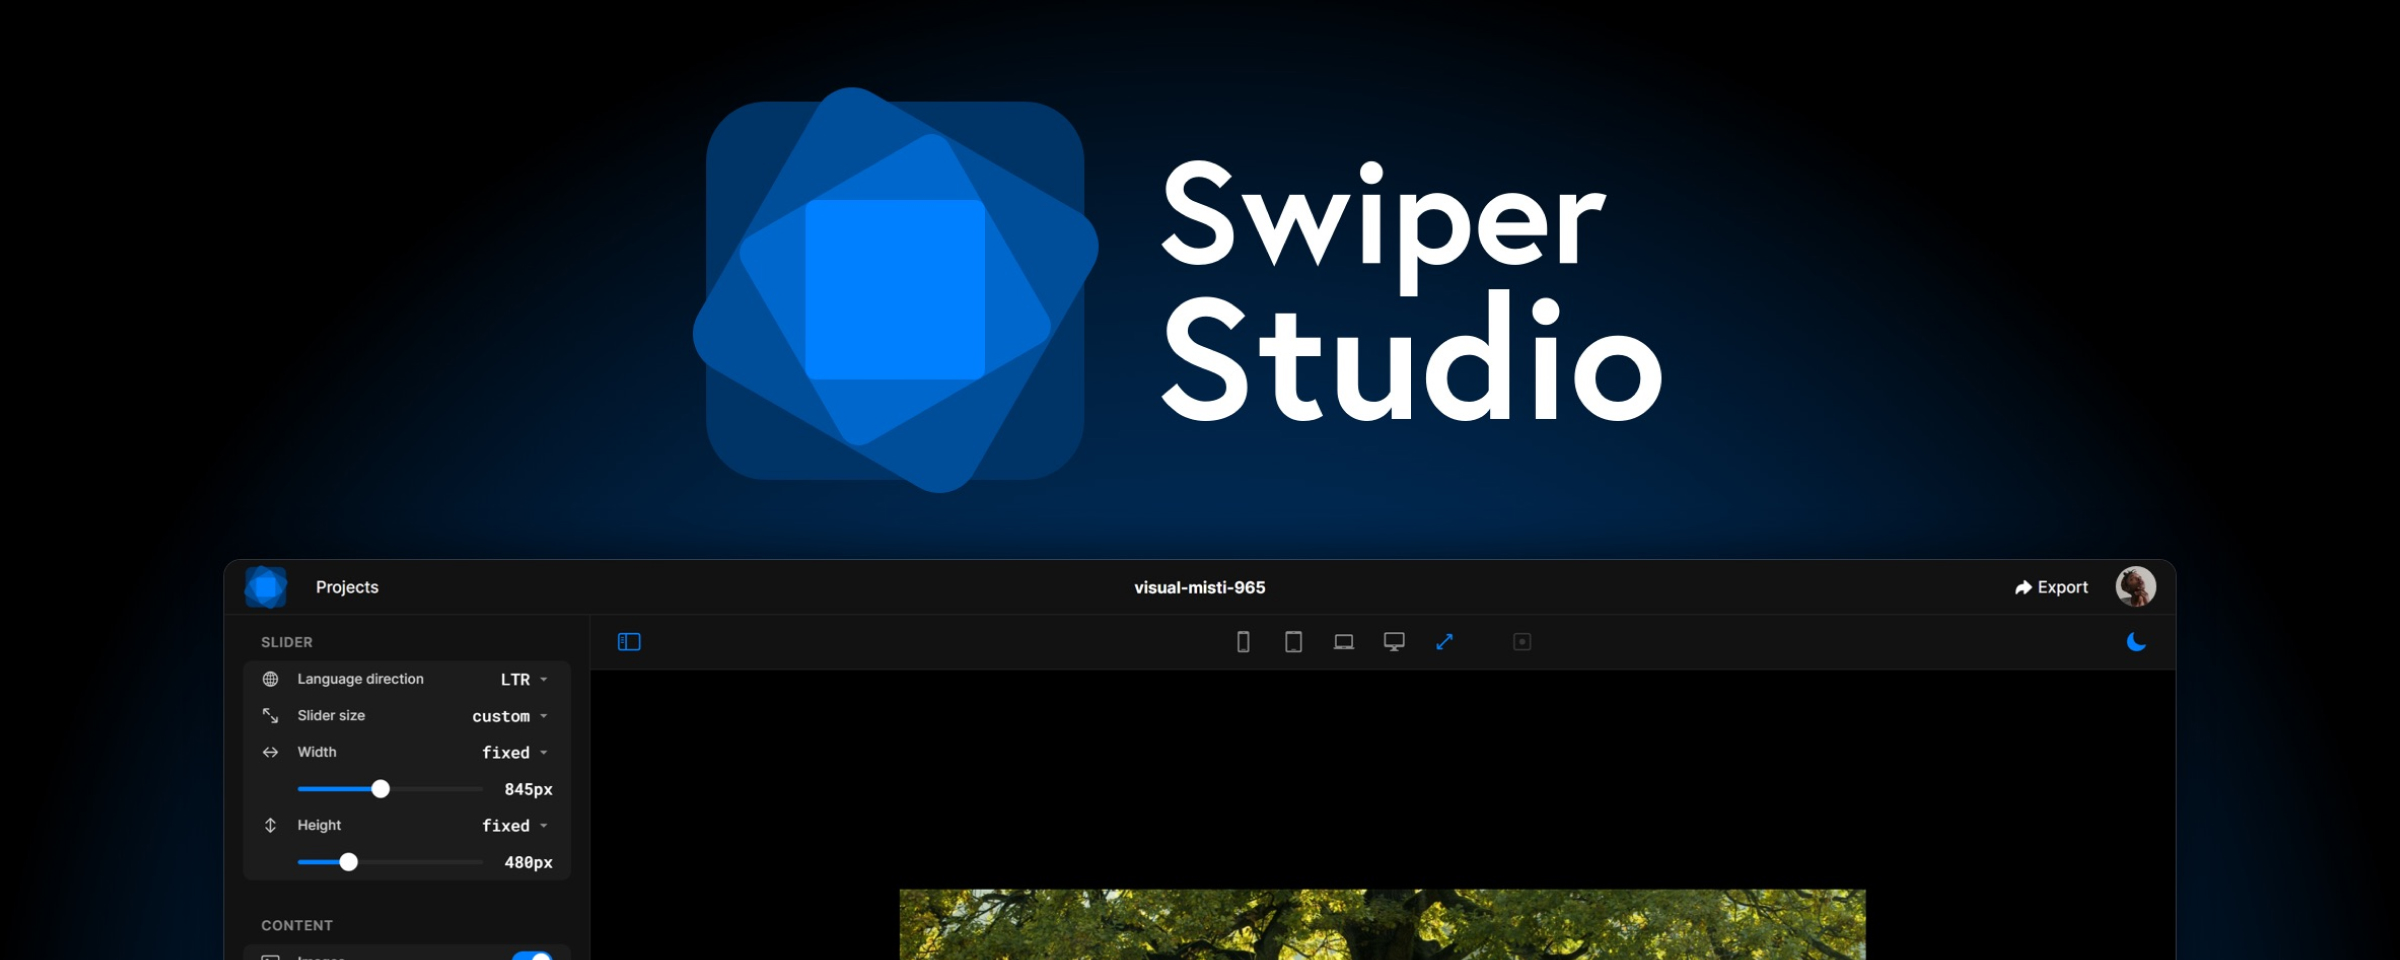Image resolution: width=2400 pixels, height=960 pixels.
Task: Click the Width slider handle
Action: coord(380,789)
